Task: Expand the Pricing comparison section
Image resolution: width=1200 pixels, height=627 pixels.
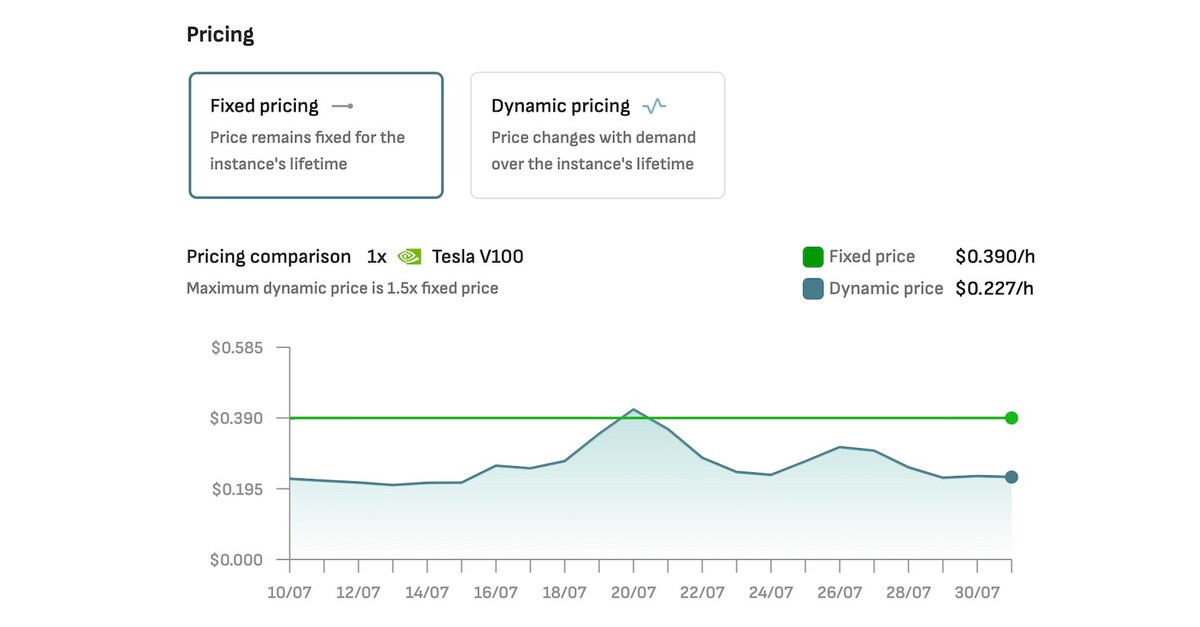Action: point(268,256)
